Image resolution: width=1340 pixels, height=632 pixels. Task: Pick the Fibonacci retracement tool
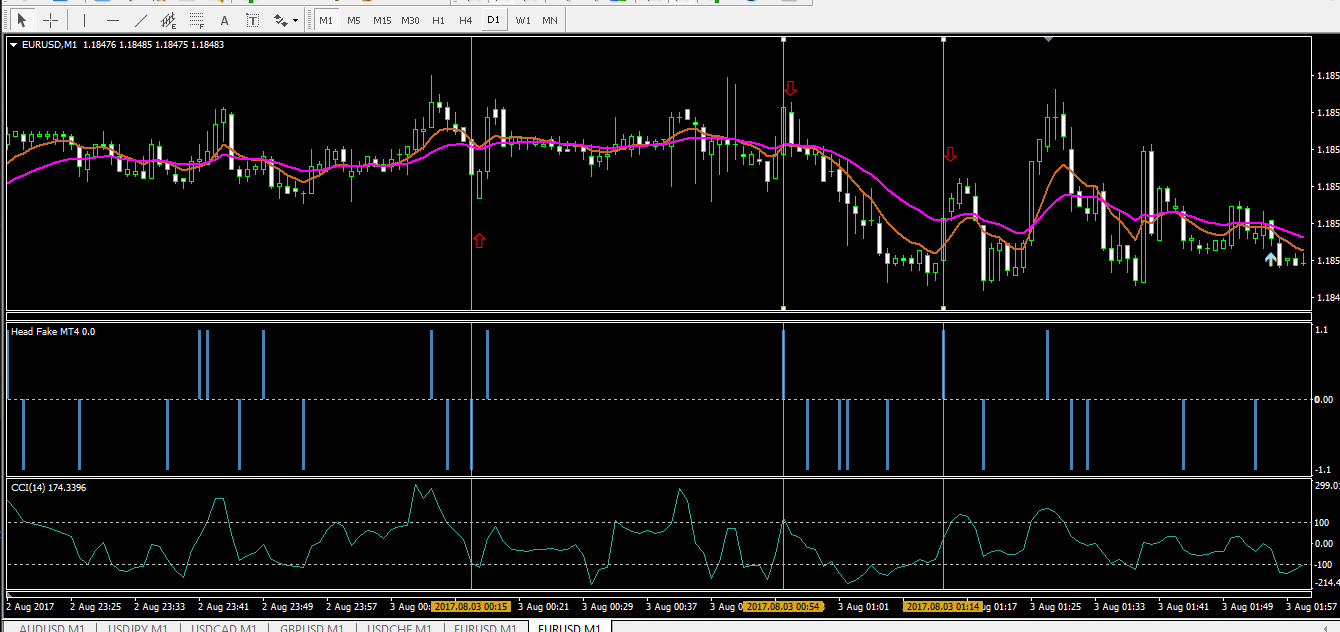tap(197, 20)
